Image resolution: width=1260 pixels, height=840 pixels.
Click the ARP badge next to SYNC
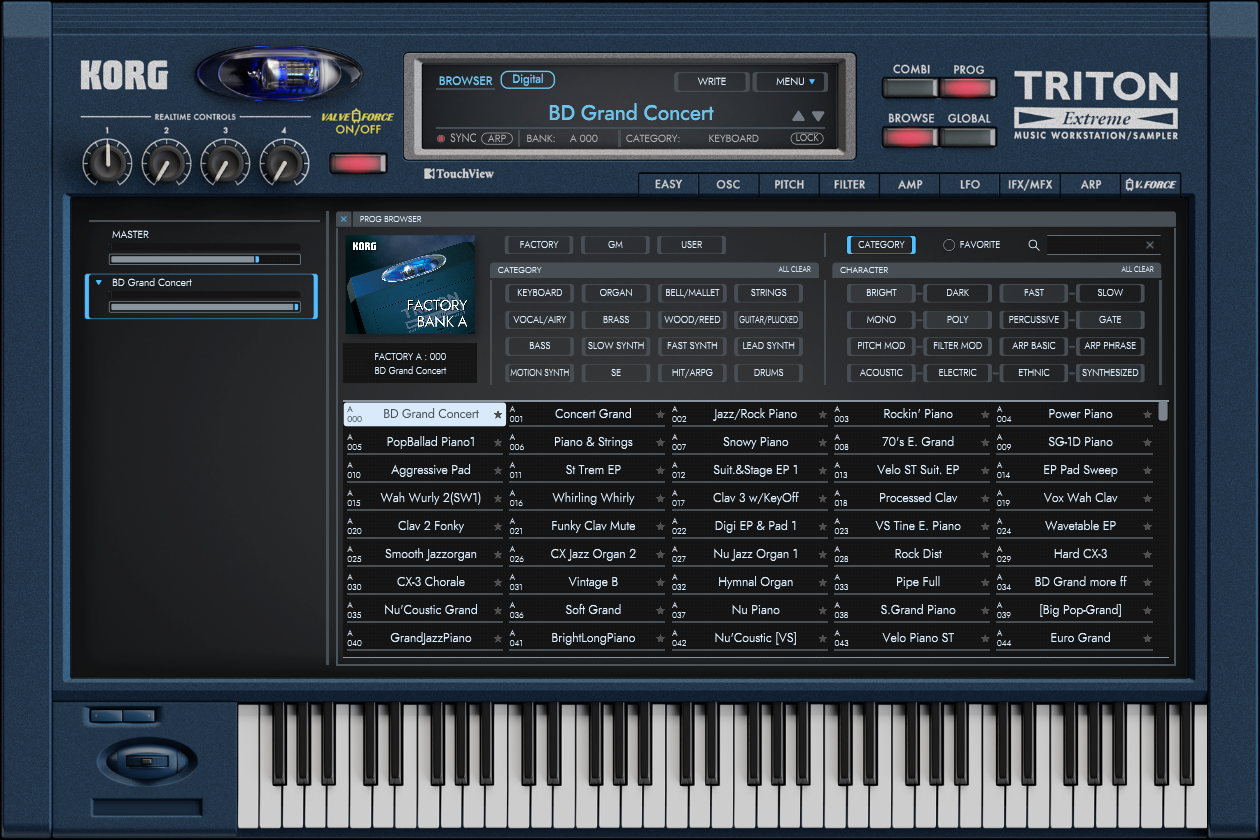pos(497,138)
